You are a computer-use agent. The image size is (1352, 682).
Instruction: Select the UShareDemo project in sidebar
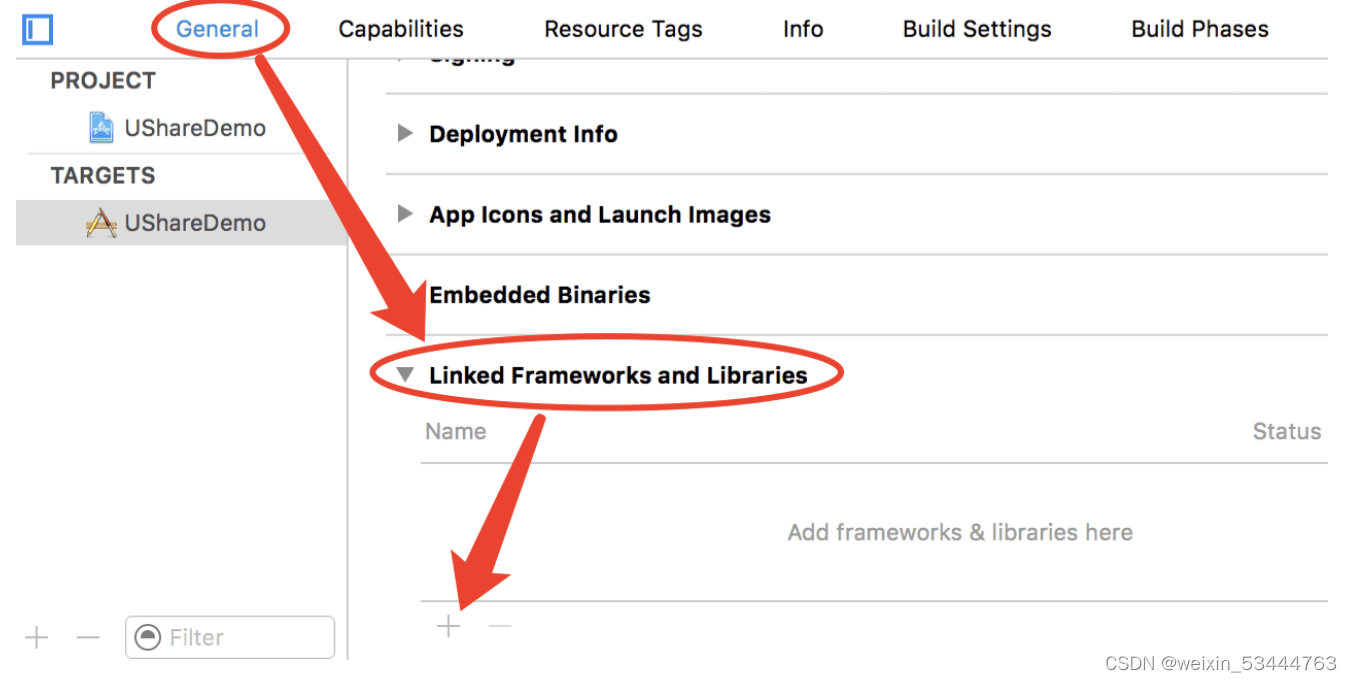point(194,128)
